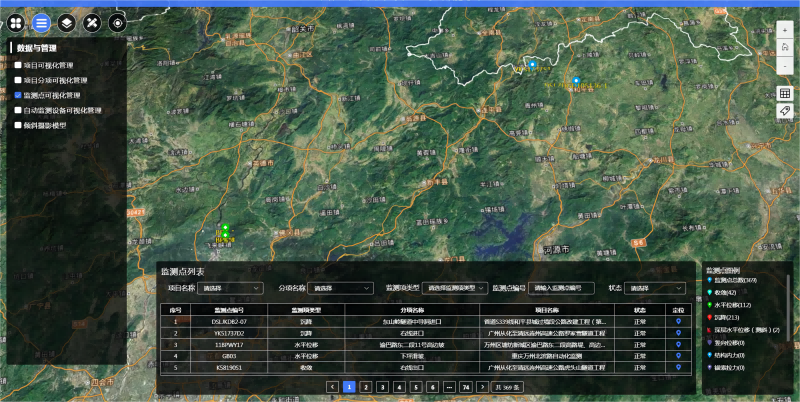Uncheck the 监测点可视化管理 checkbox
The height and width of the screenshot is (402, 800).
(18, 95)
